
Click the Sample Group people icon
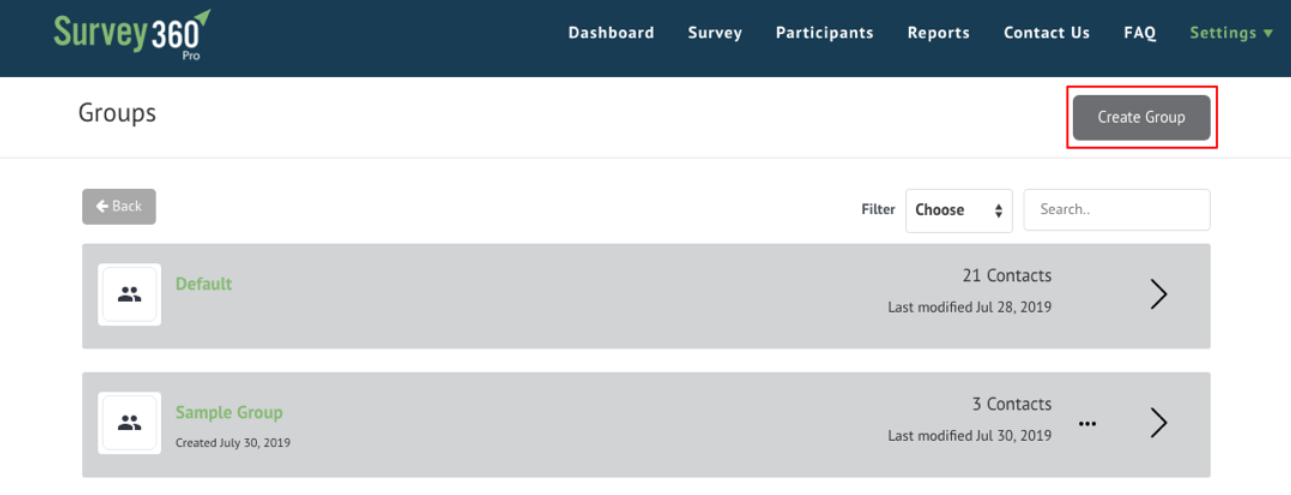[x=129, y=423]
